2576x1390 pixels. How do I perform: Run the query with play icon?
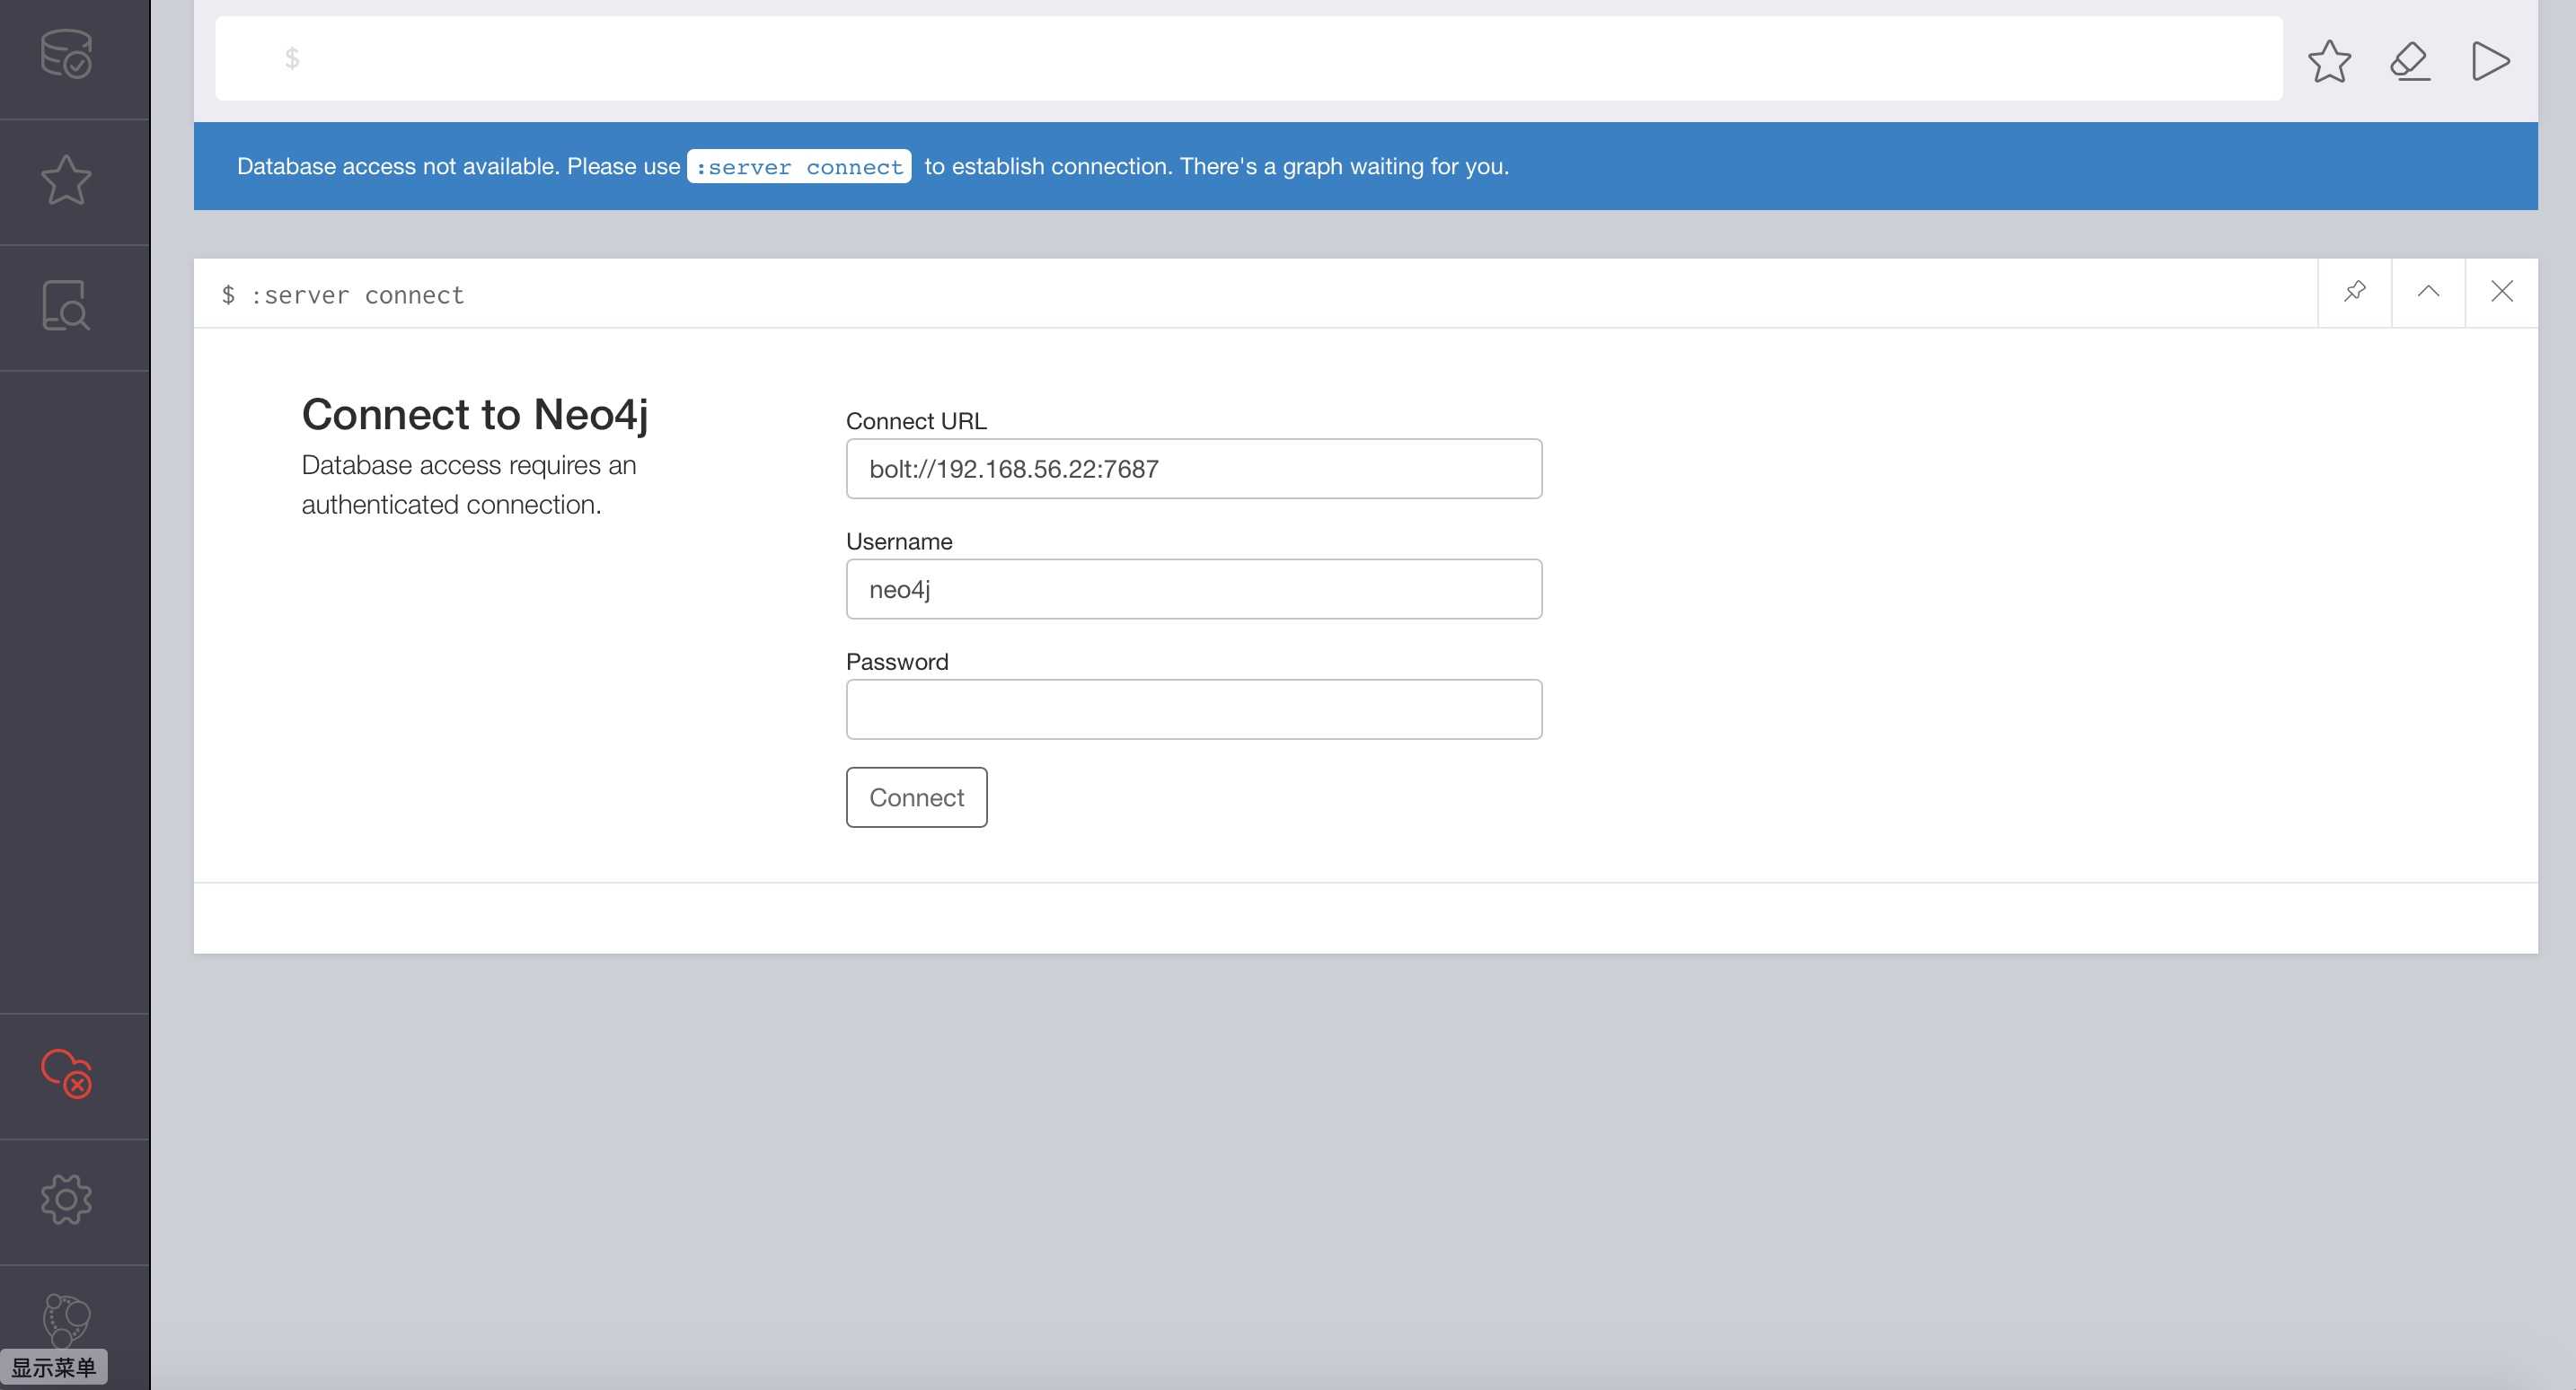coord(2490,61)
